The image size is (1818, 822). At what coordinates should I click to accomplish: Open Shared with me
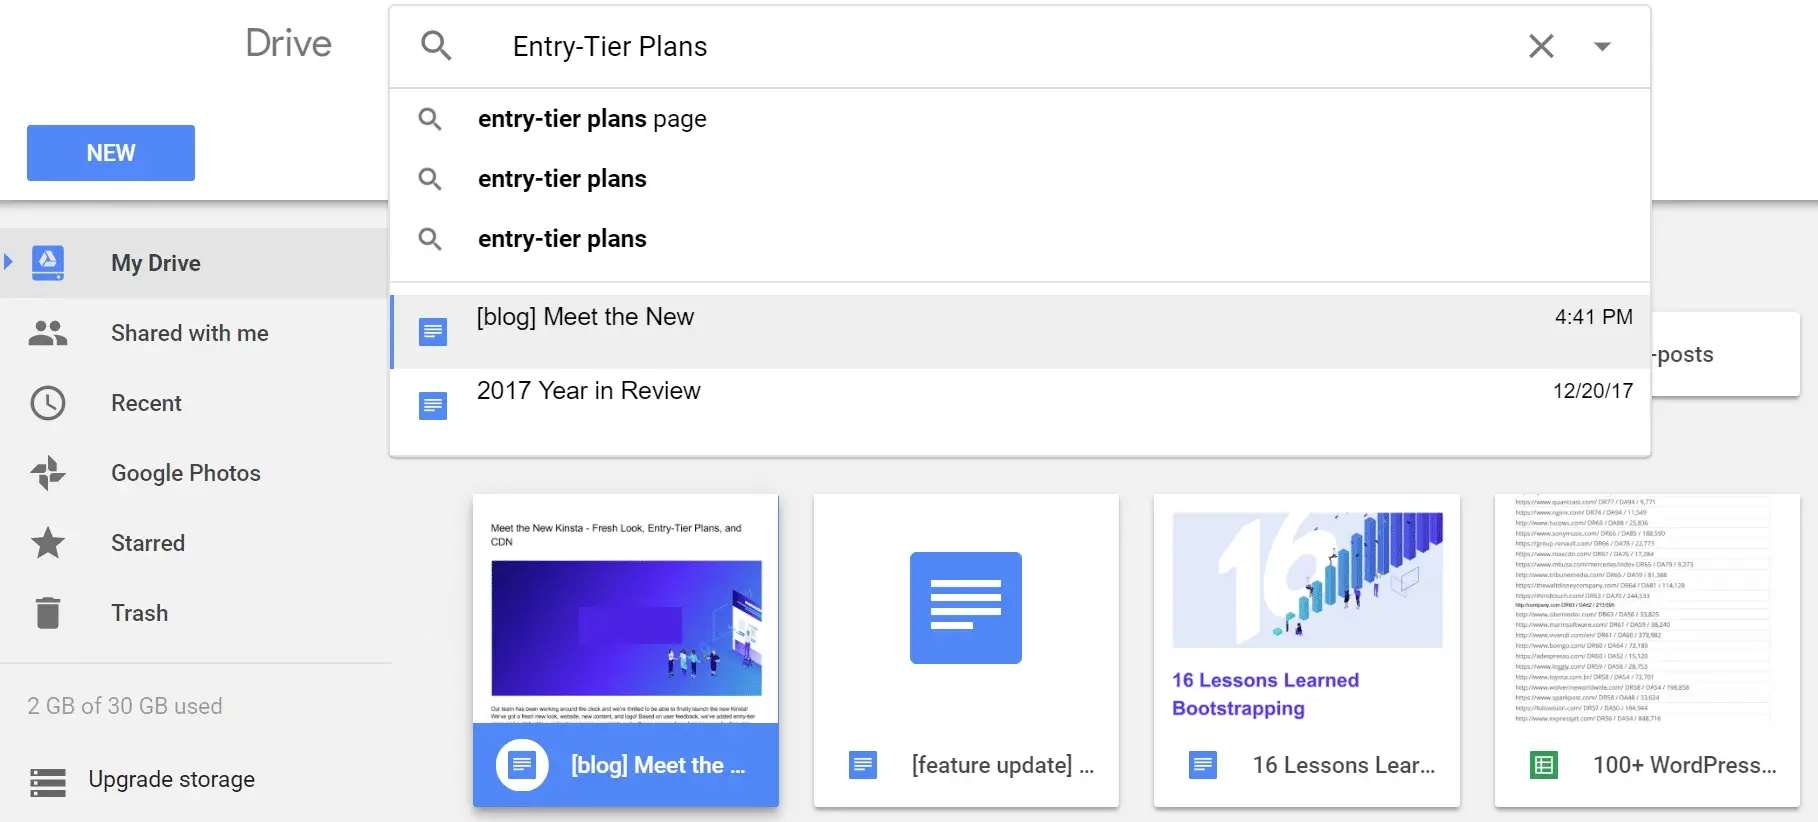(190, 333)
